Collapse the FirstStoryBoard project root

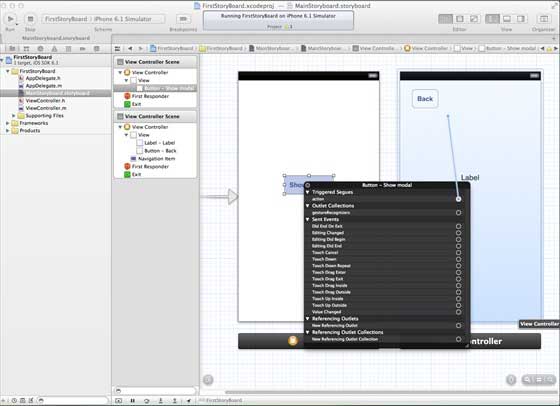coord(2,60)
